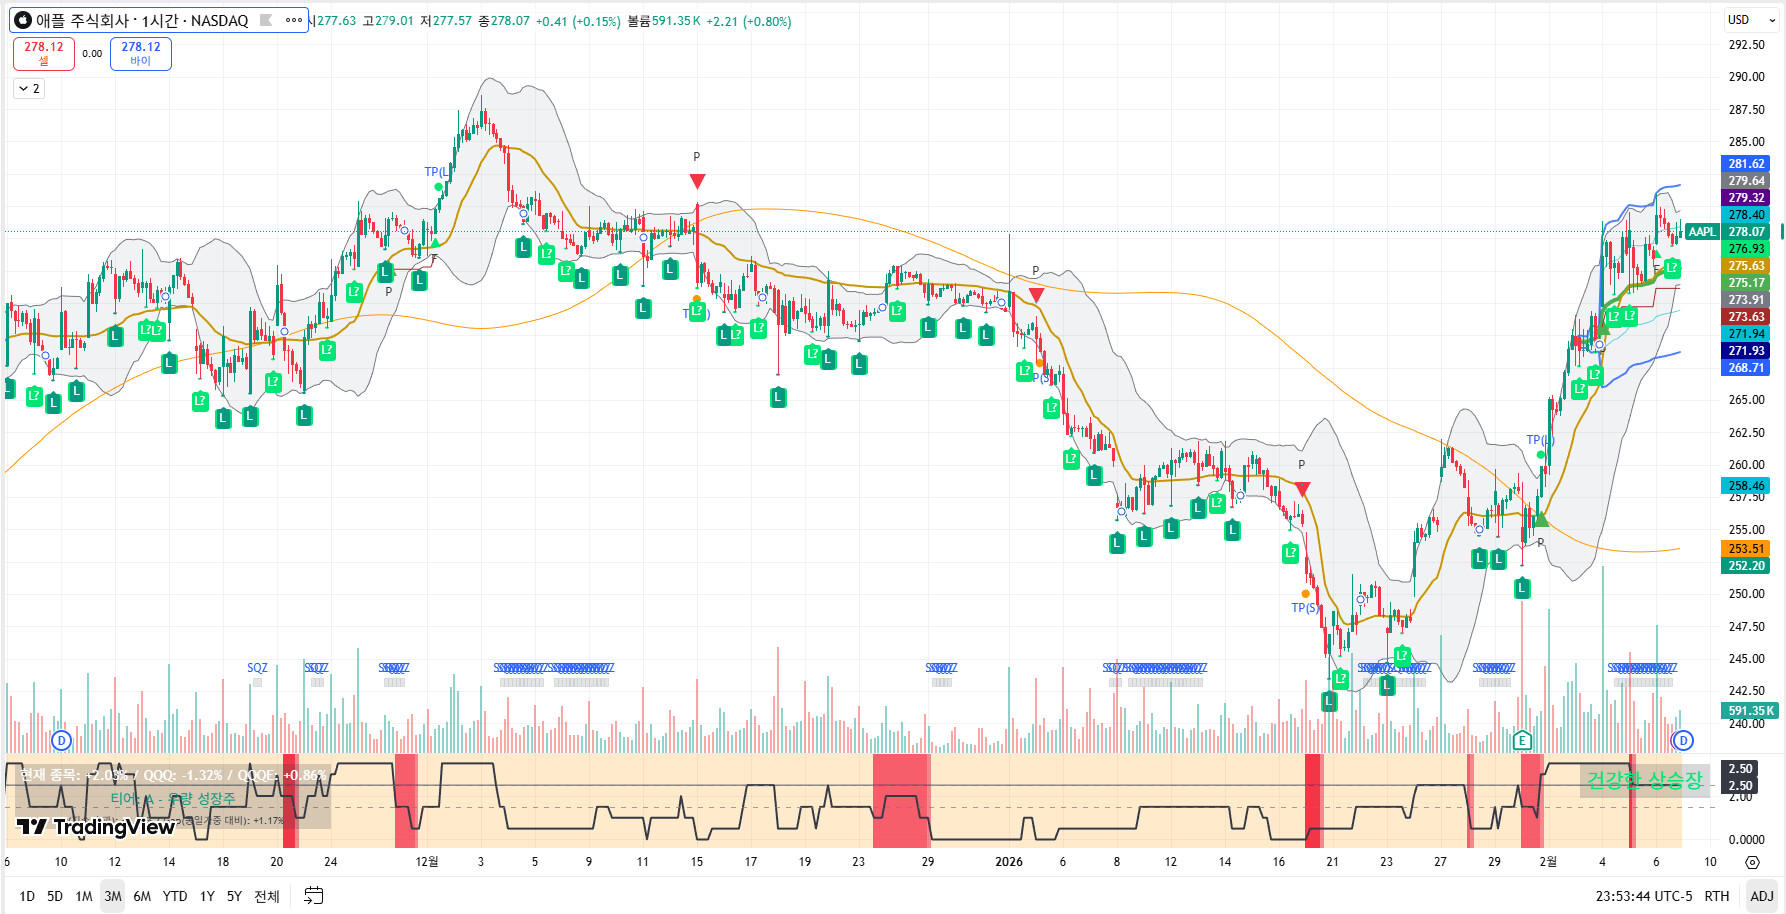Open the 23:53:44 UTC-5 timezone menu
The width and height of the screenshot is (1786, 914).
tap(1644, 896)
